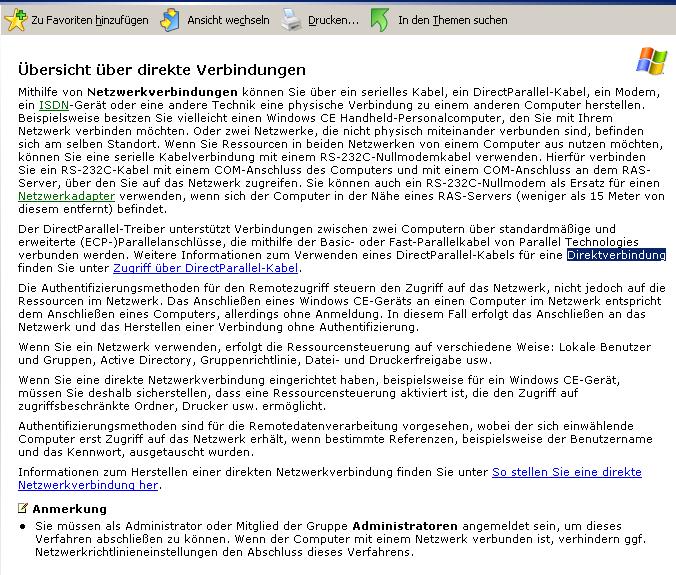Click the phrase zugriffsbeschränkte Ordner

coord(95,406)
